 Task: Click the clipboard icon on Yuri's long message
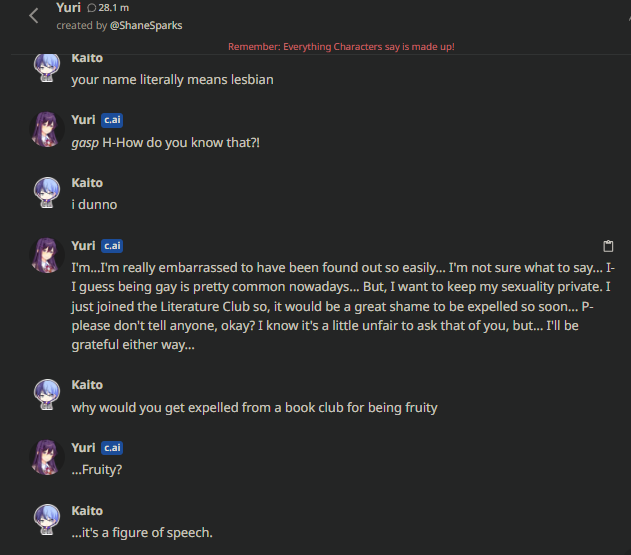(607, 246)
